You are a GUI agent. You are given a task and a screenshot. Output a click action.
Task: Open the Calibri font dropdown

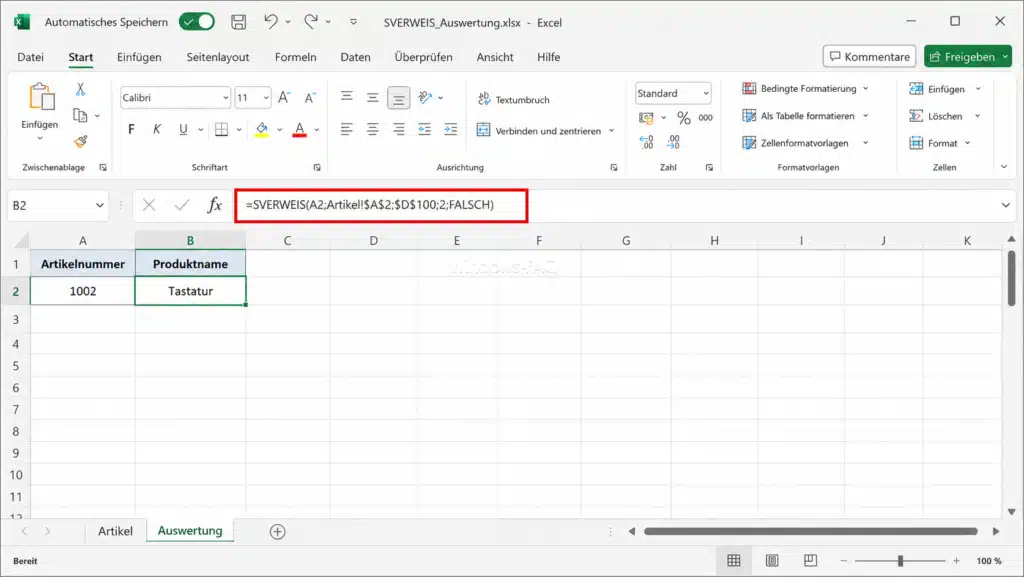[x=225, y=98]
